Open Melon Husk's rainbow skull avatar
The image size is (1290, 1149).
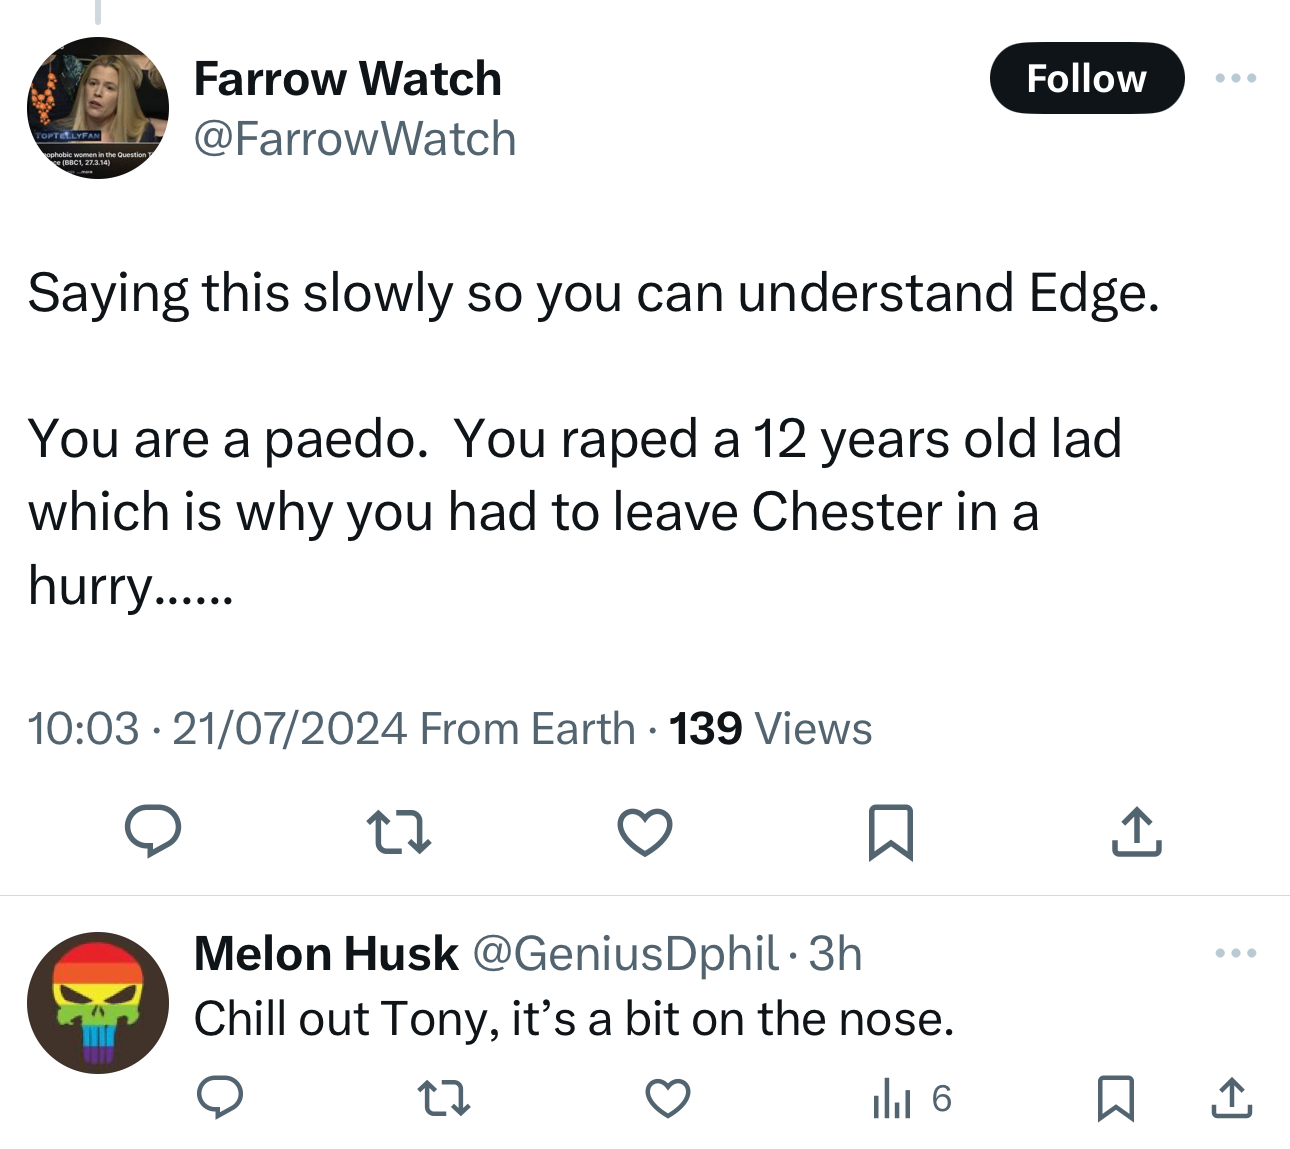[x=98, y=1003]
